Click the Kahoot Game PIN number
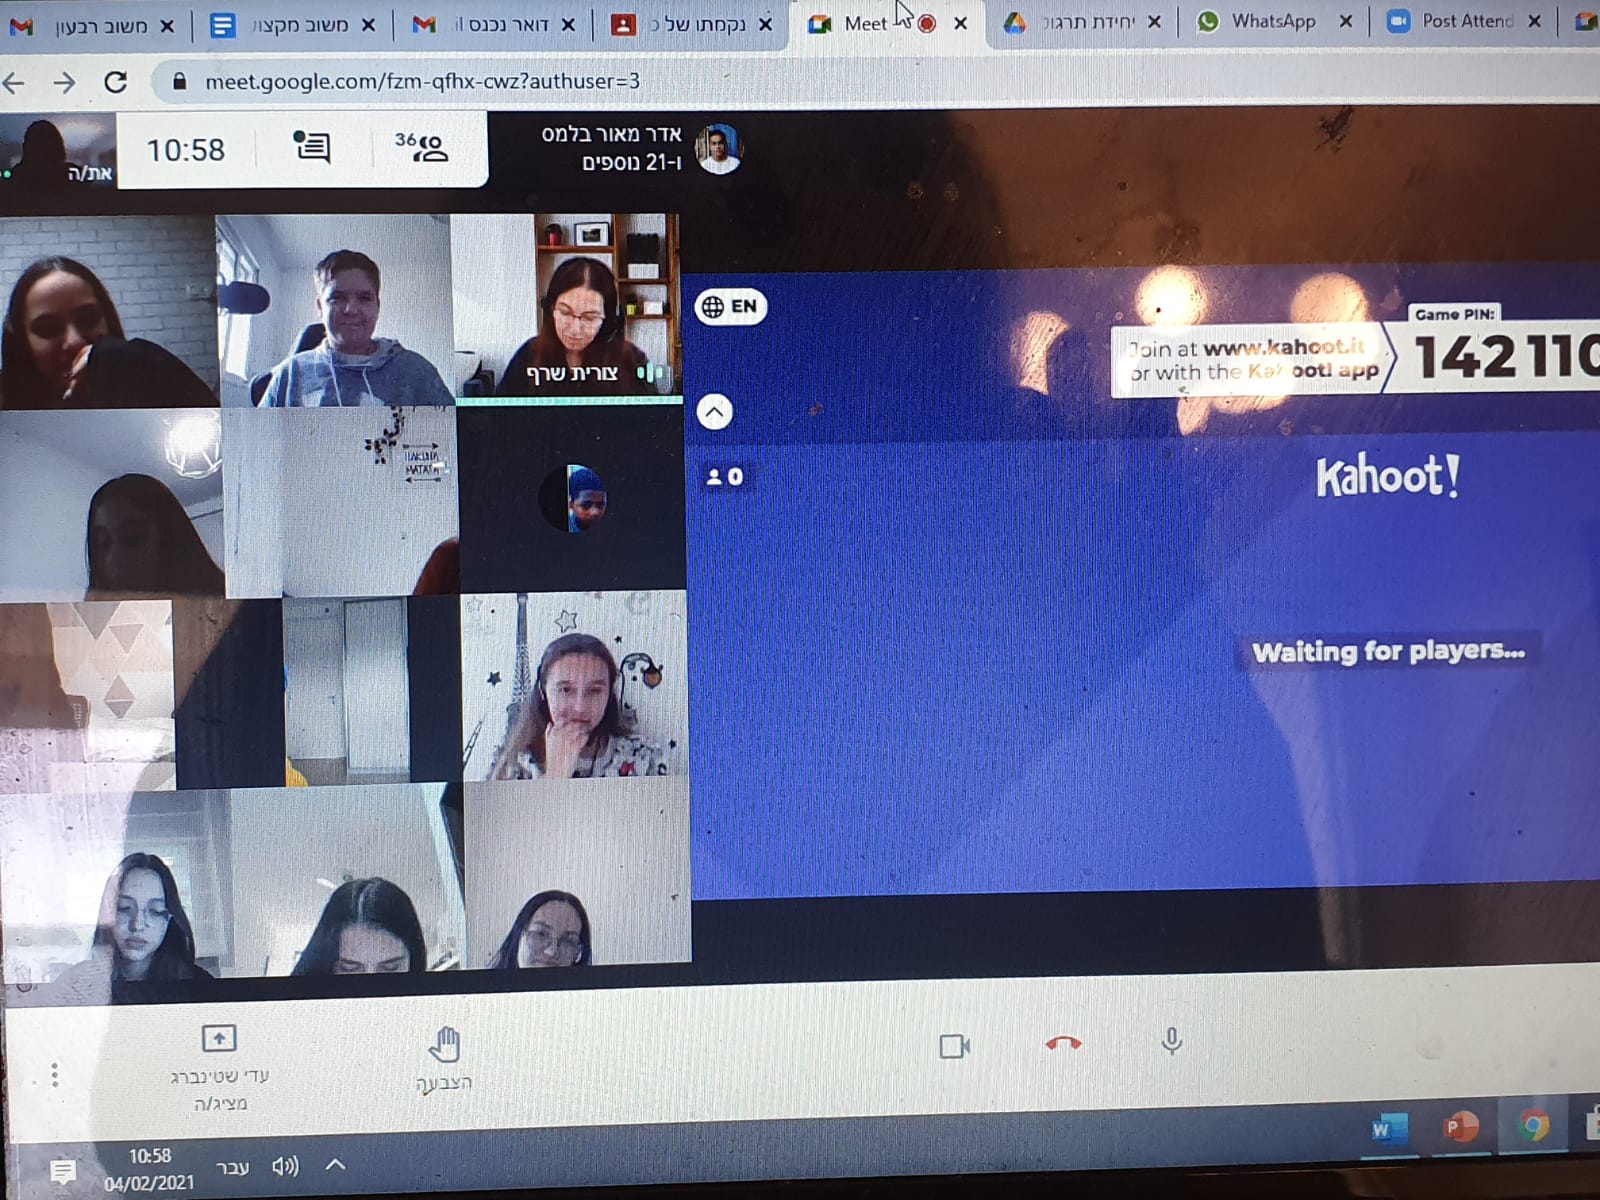1600x1200 pixels. pos(1506,358)
